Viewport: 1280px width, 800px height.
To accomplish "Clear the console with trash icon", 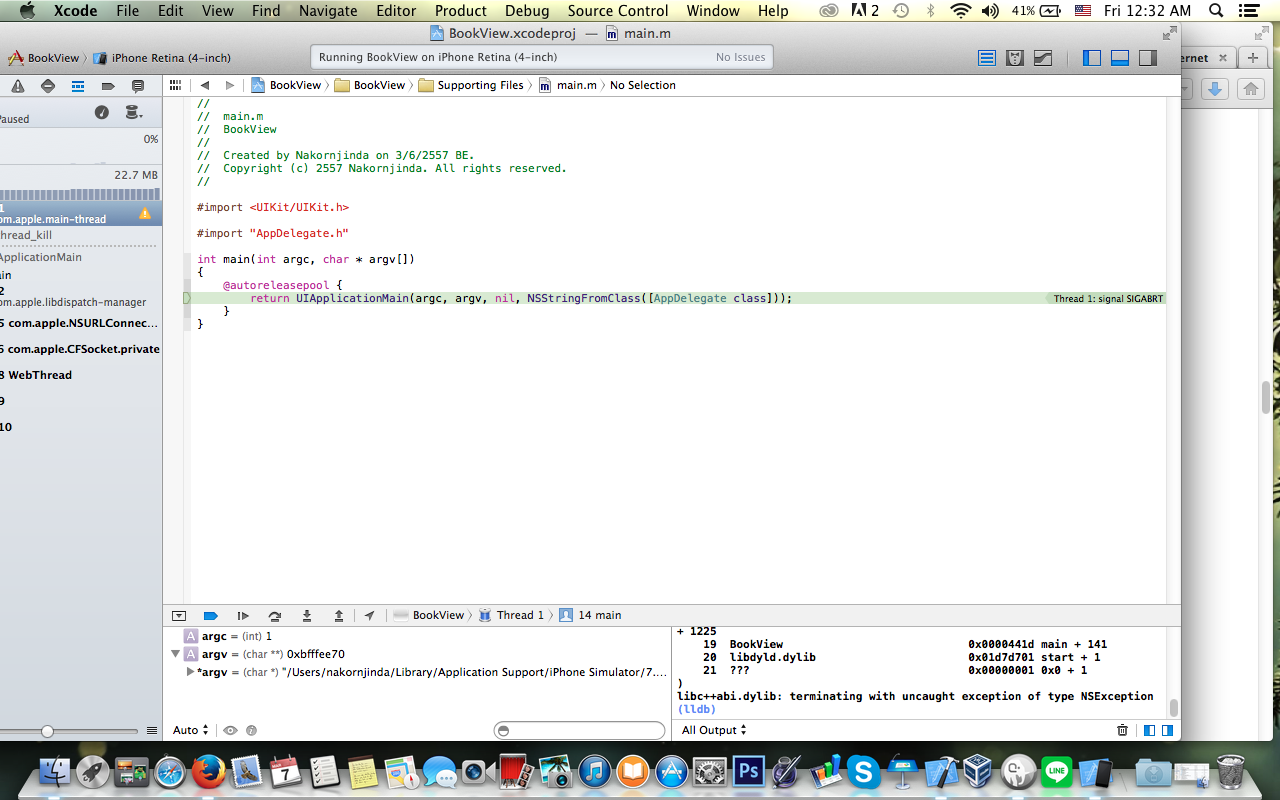I will 1122,730.
